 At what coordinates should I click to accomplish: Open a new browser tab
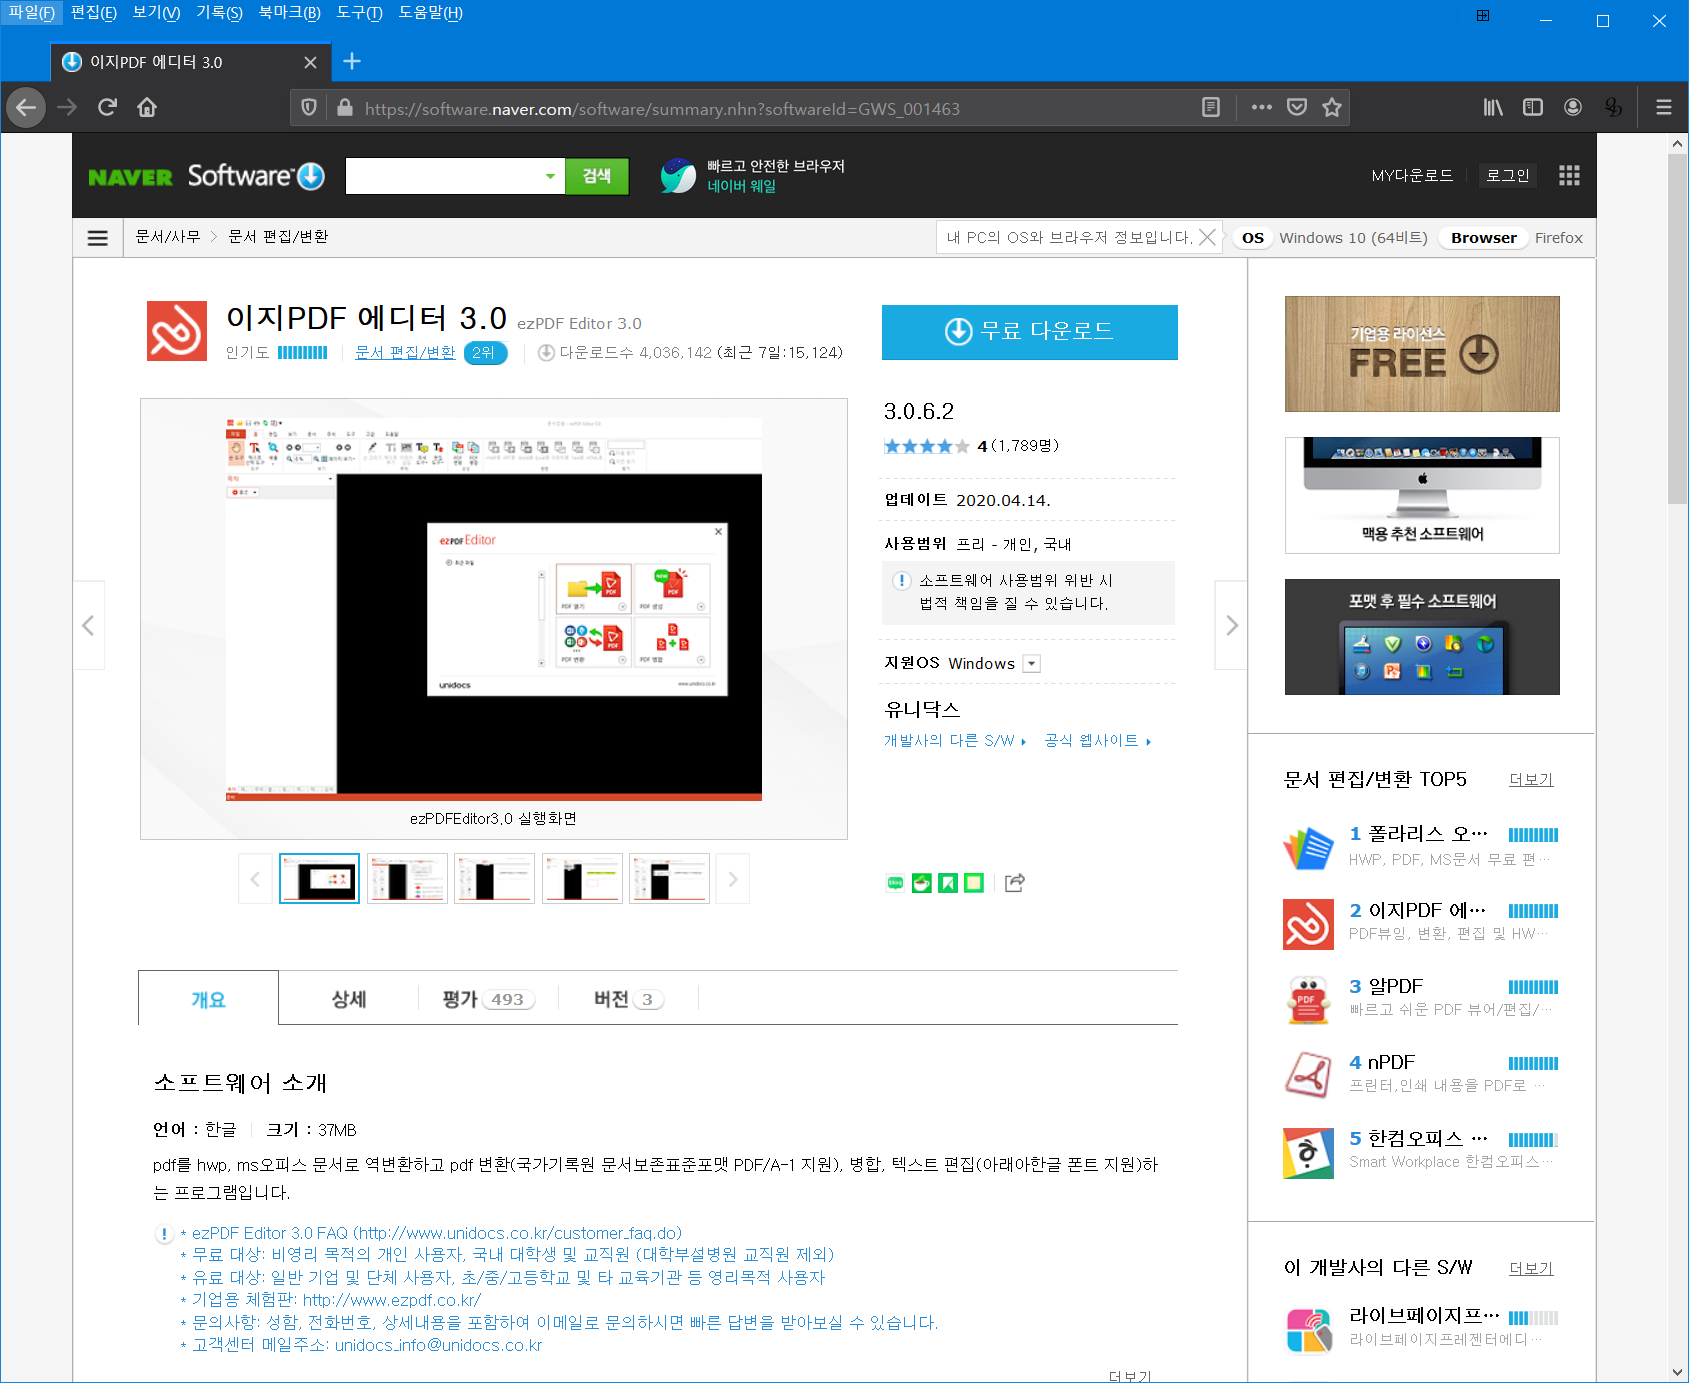pos(352,62)
